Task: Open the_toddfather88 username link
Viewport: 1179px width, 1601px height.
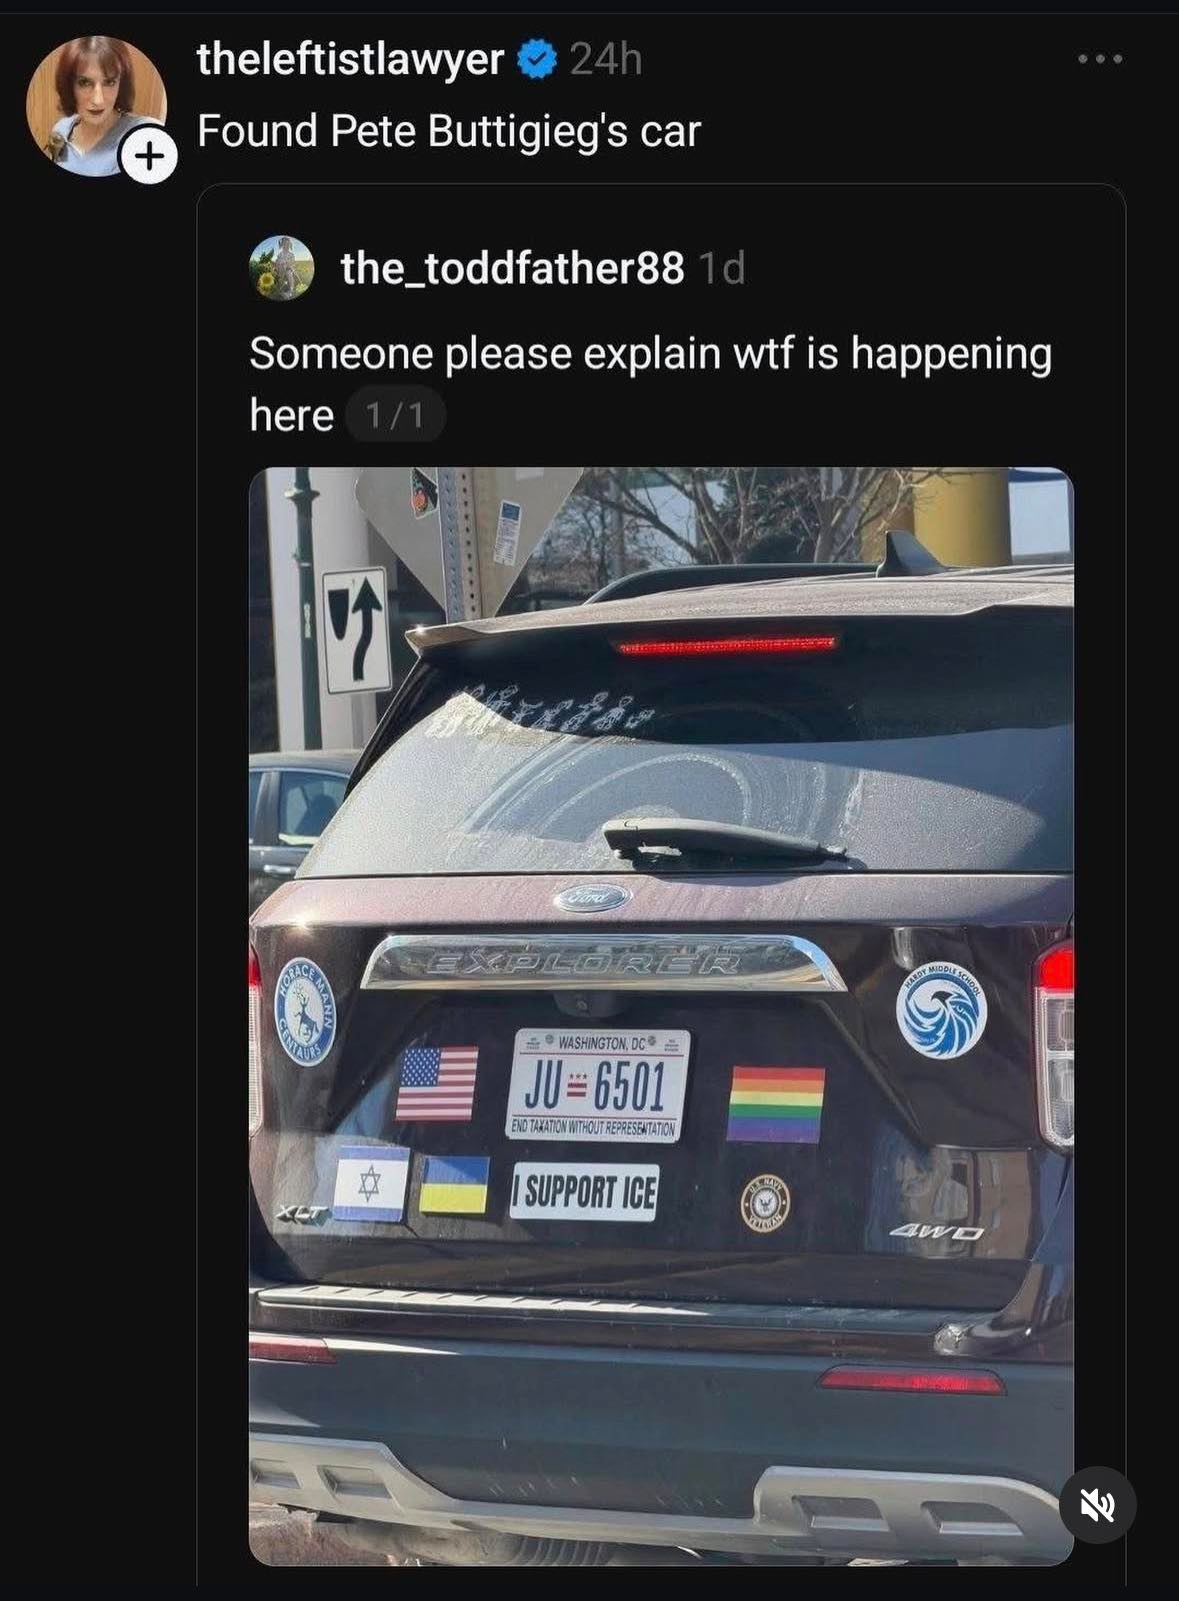Action: coord(512,268)
